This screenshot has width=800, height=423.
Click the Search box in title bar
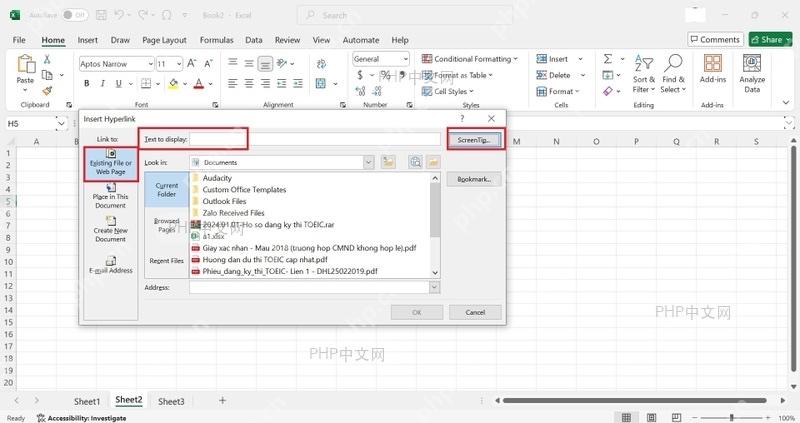point(405,15)
